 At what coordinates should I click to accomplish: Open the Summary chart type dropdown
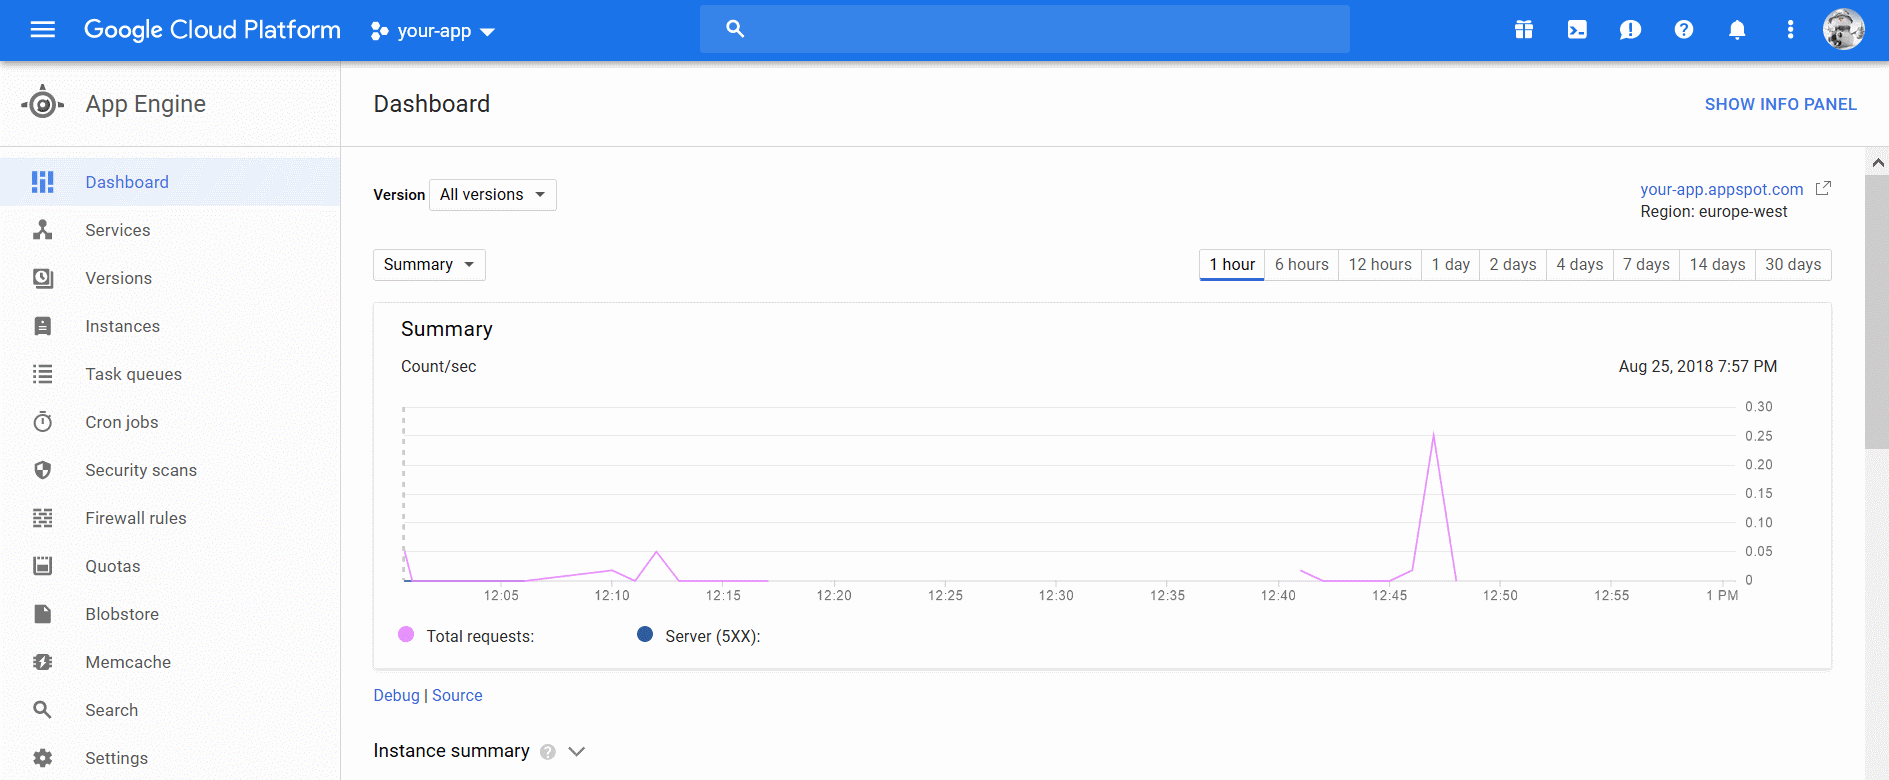(x=429, y=265)
